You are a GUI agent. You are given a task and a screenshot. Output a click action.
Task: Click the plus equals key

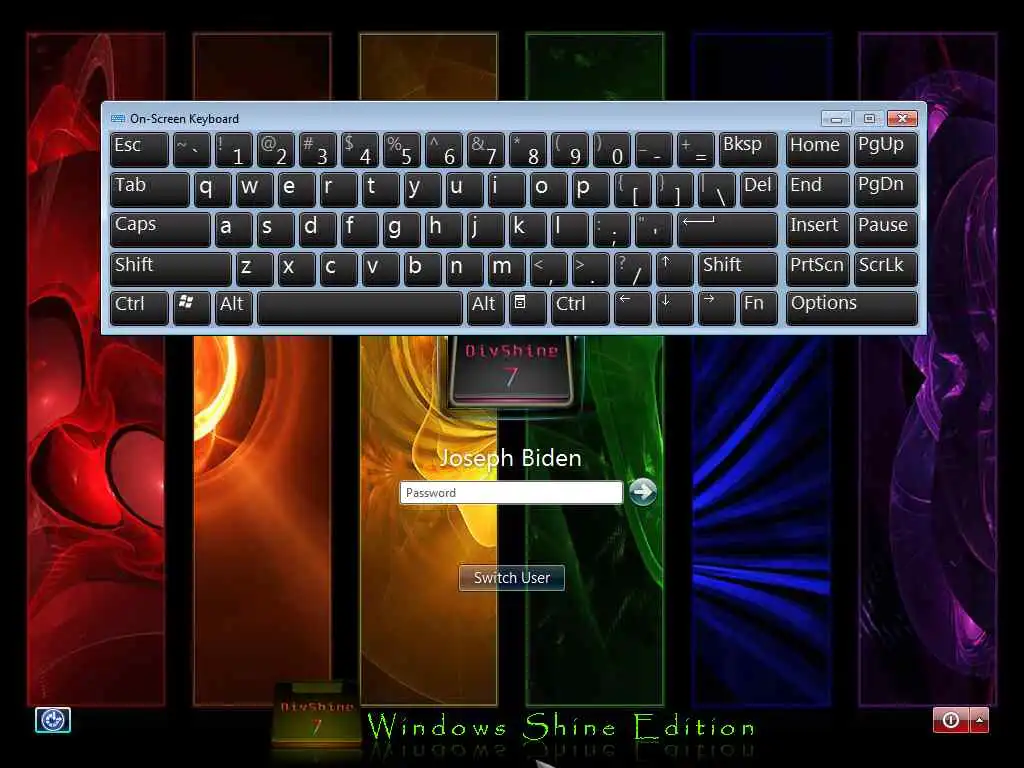[695, 150]
